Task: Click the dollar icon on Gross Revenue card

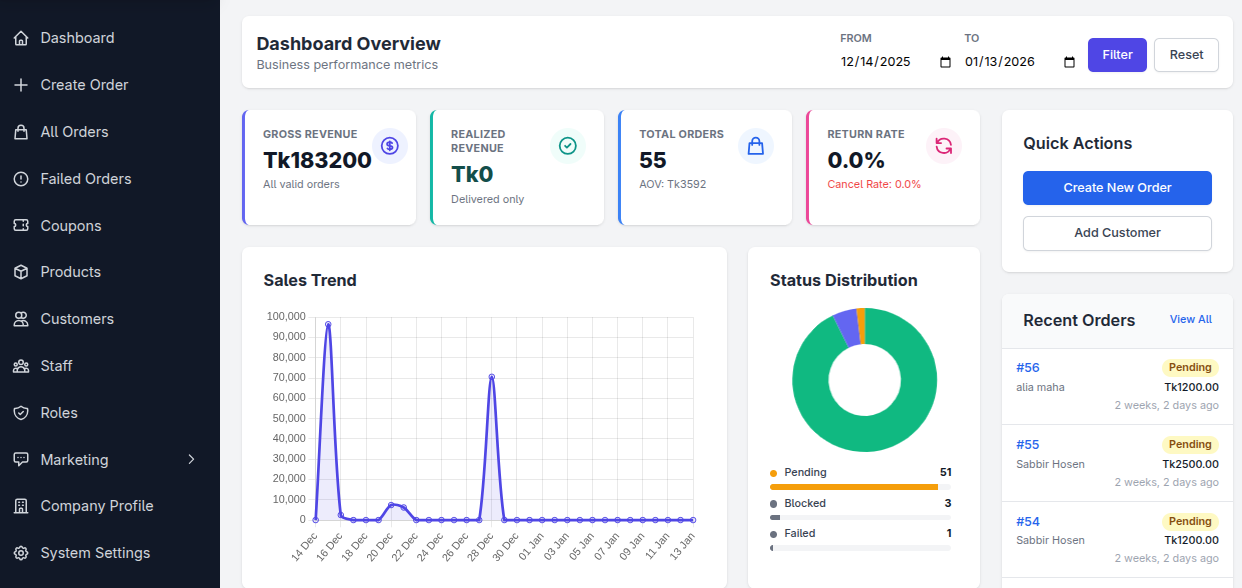Action: click(390, 145)
